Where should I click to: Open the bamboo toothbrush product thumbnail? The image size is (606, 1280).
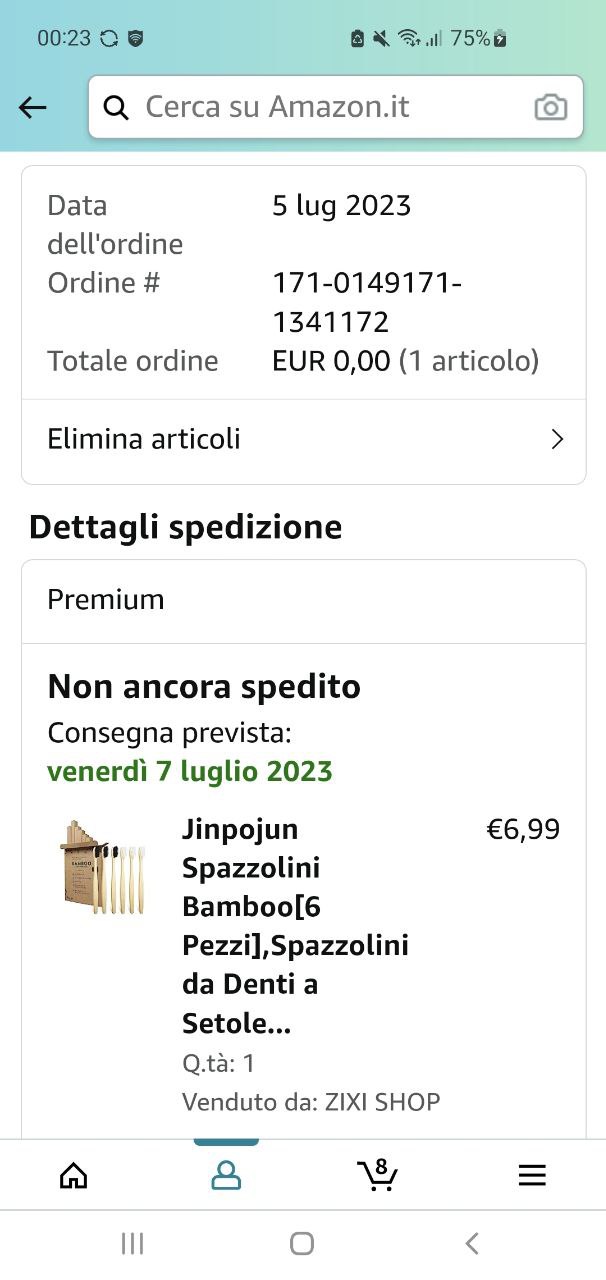click(101, 867)
